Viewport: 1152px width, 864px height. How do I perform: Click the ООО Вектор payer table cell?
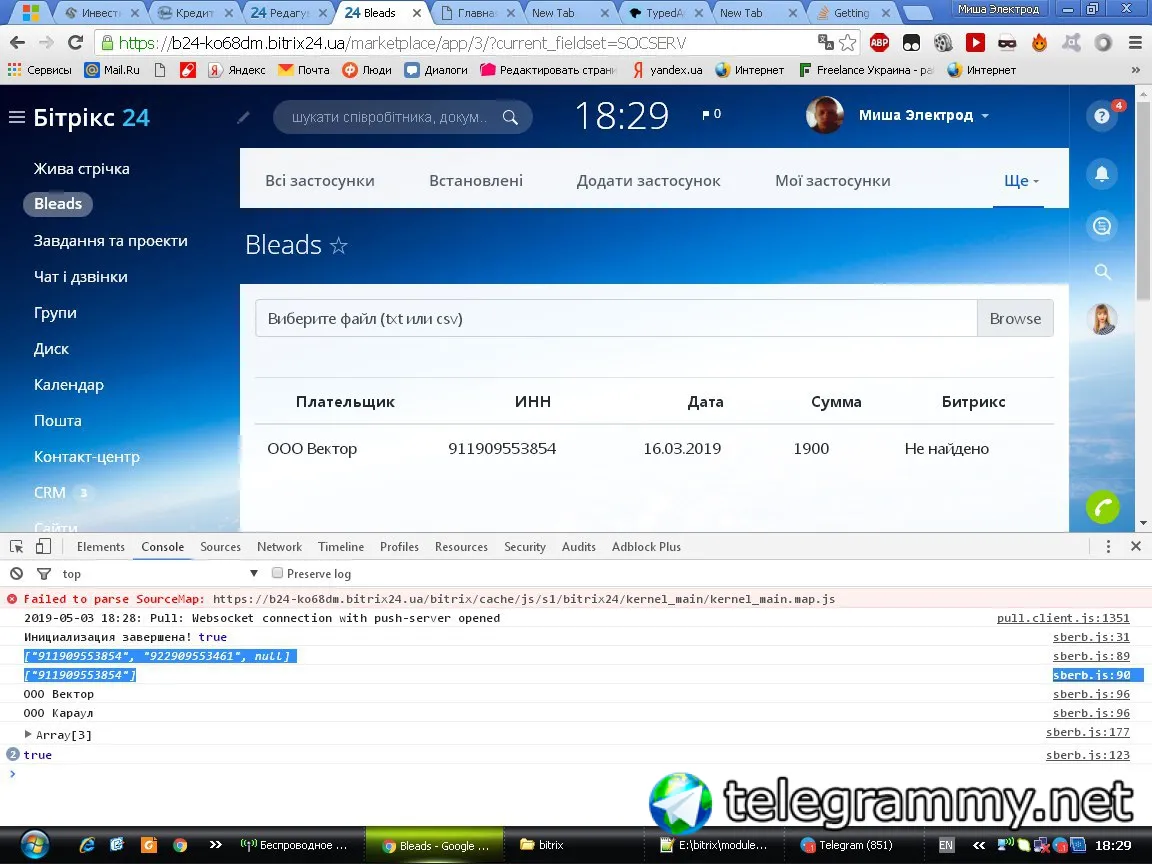point(312,448)
